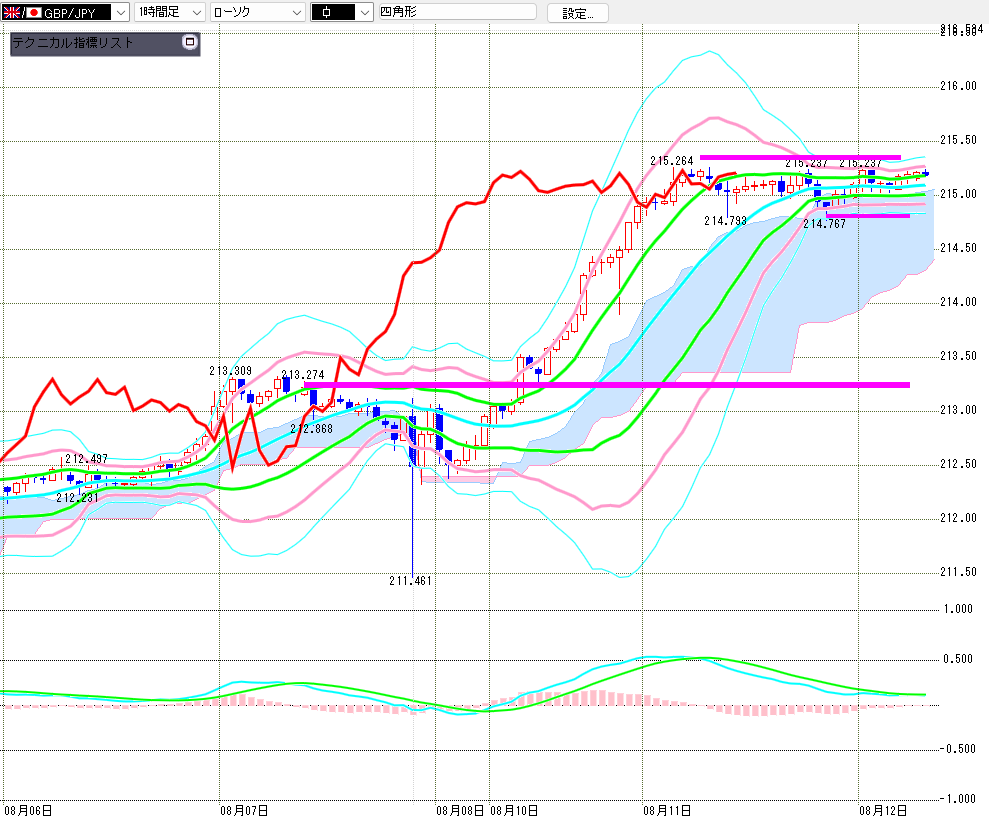Click the 設定... settings button
Image resolution: width=989 pixels, height=821 pixels.
point(577,13)
